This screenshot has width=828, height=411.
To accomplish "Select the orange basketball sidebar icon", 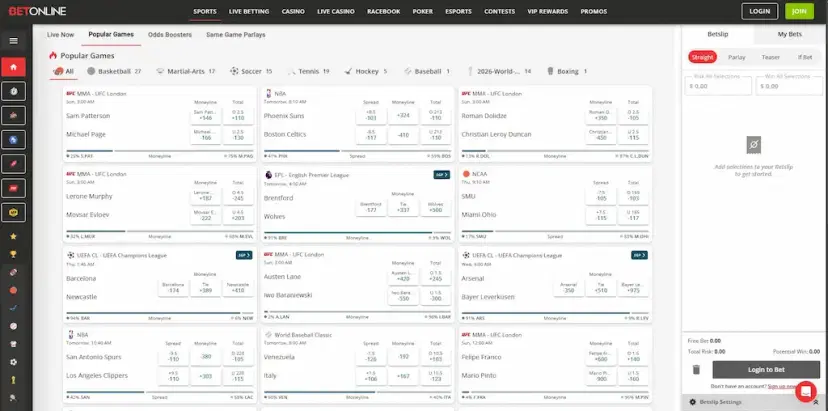I will [14, 290].
